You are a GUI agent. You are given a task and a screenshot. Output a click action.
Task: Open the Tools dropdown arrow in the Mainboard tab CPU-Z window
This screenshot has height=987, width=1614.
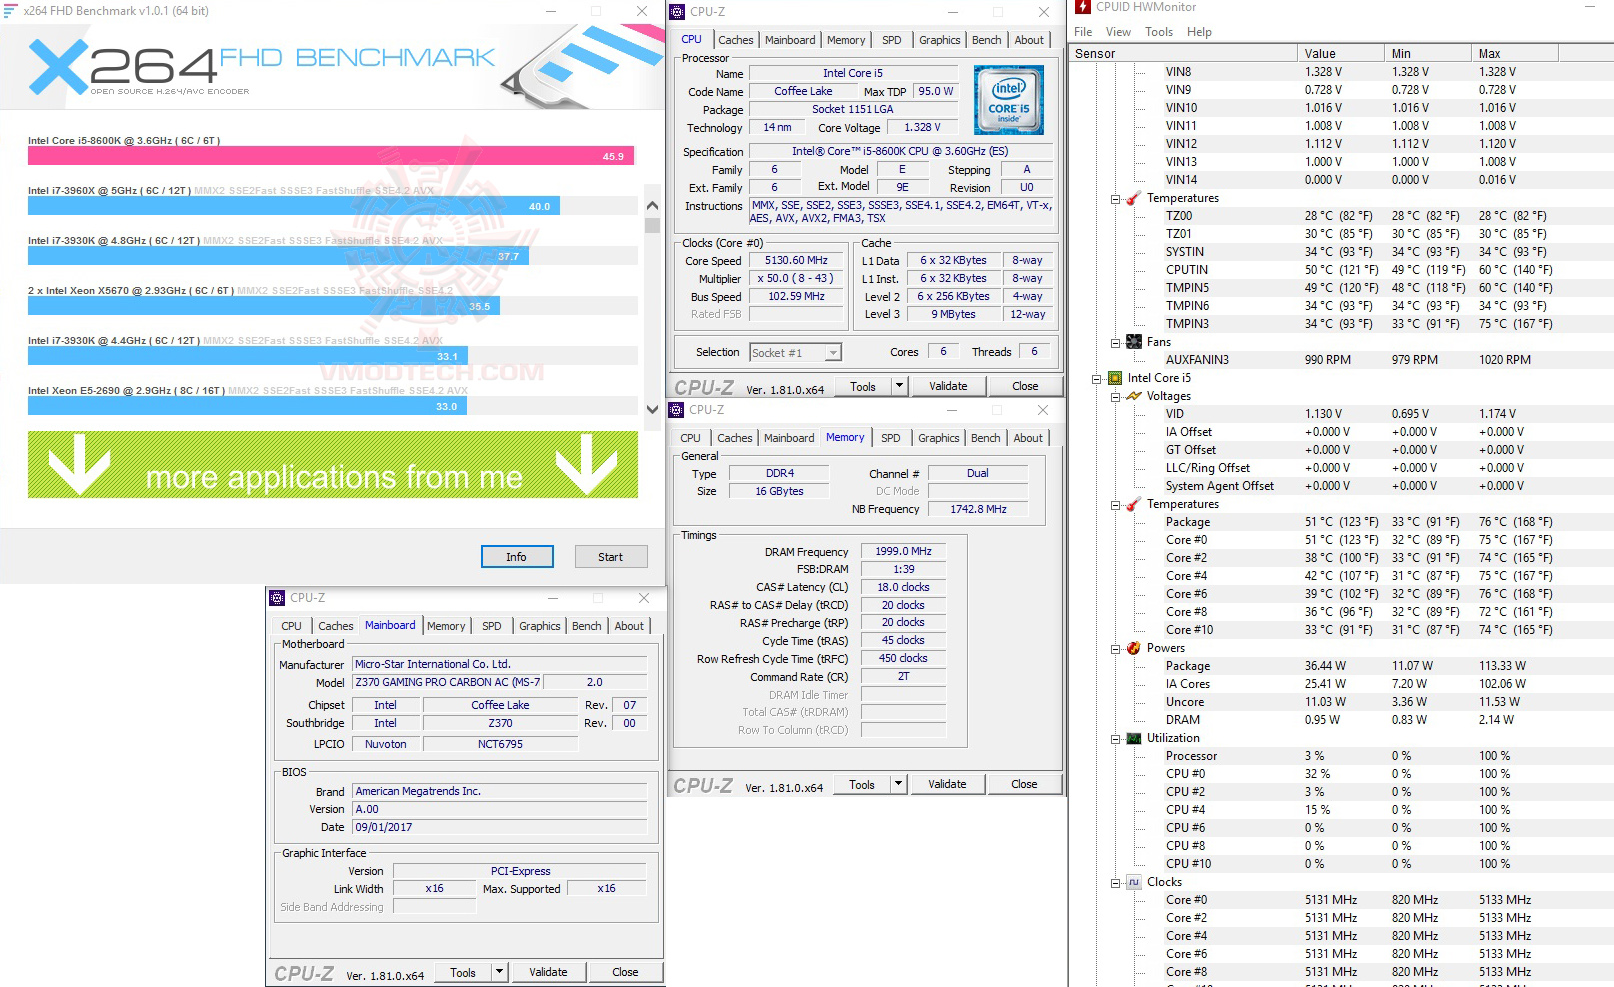point(500,972)
